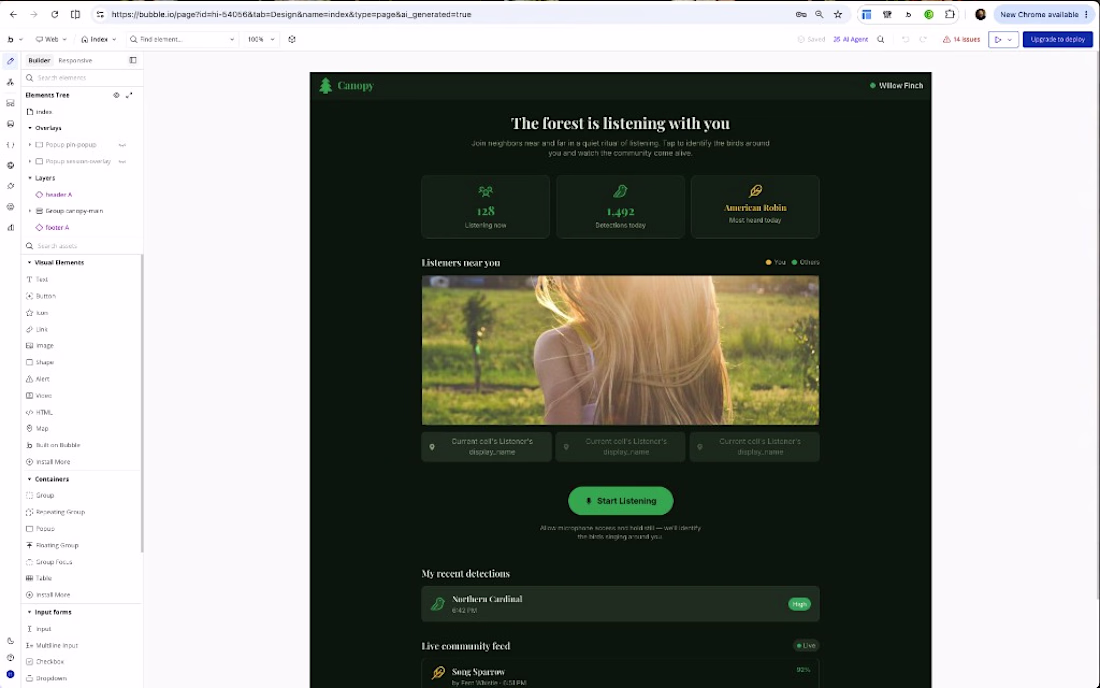Click the Bubble logo menu
1100x688 pixels.
[14, 39]
